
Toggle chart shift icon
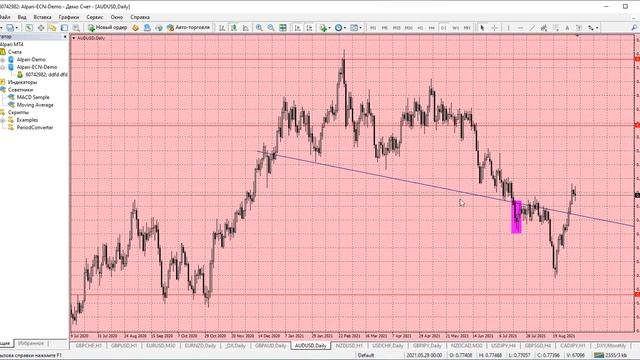tap(309, 28)
